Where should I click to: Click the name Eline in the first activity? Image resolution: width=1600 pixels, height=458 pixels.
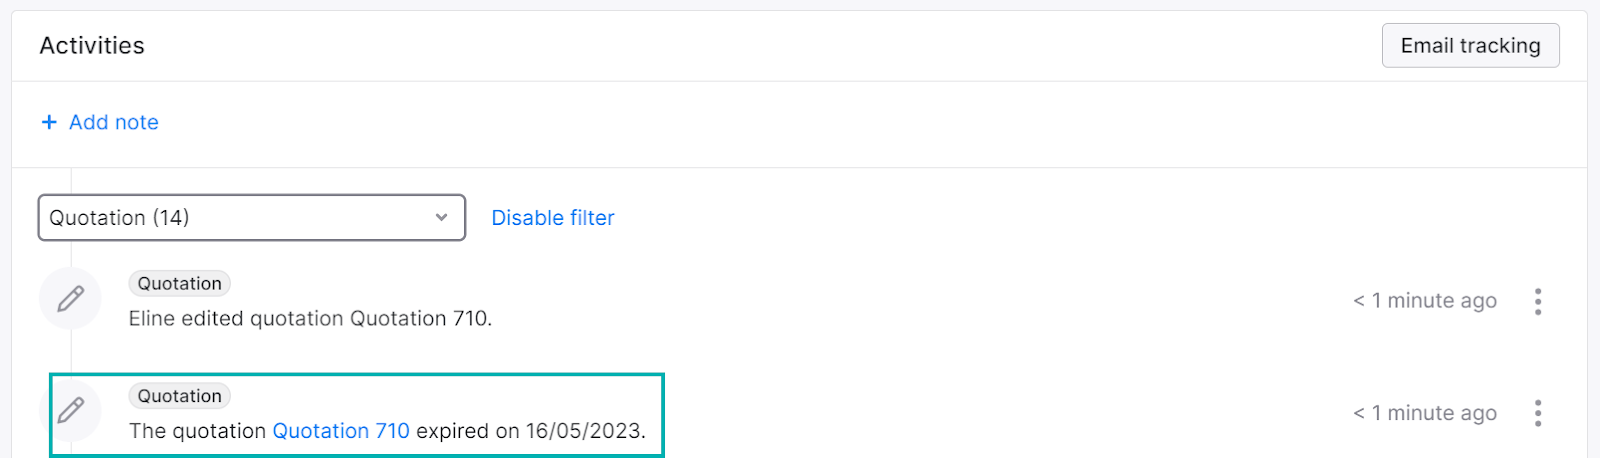coord(152,319)
